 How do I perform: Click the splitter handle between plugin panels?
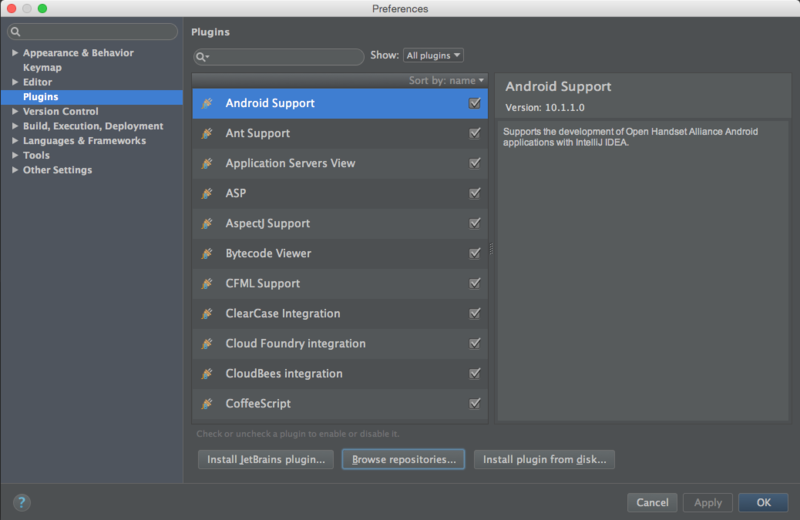pos(491,249)
